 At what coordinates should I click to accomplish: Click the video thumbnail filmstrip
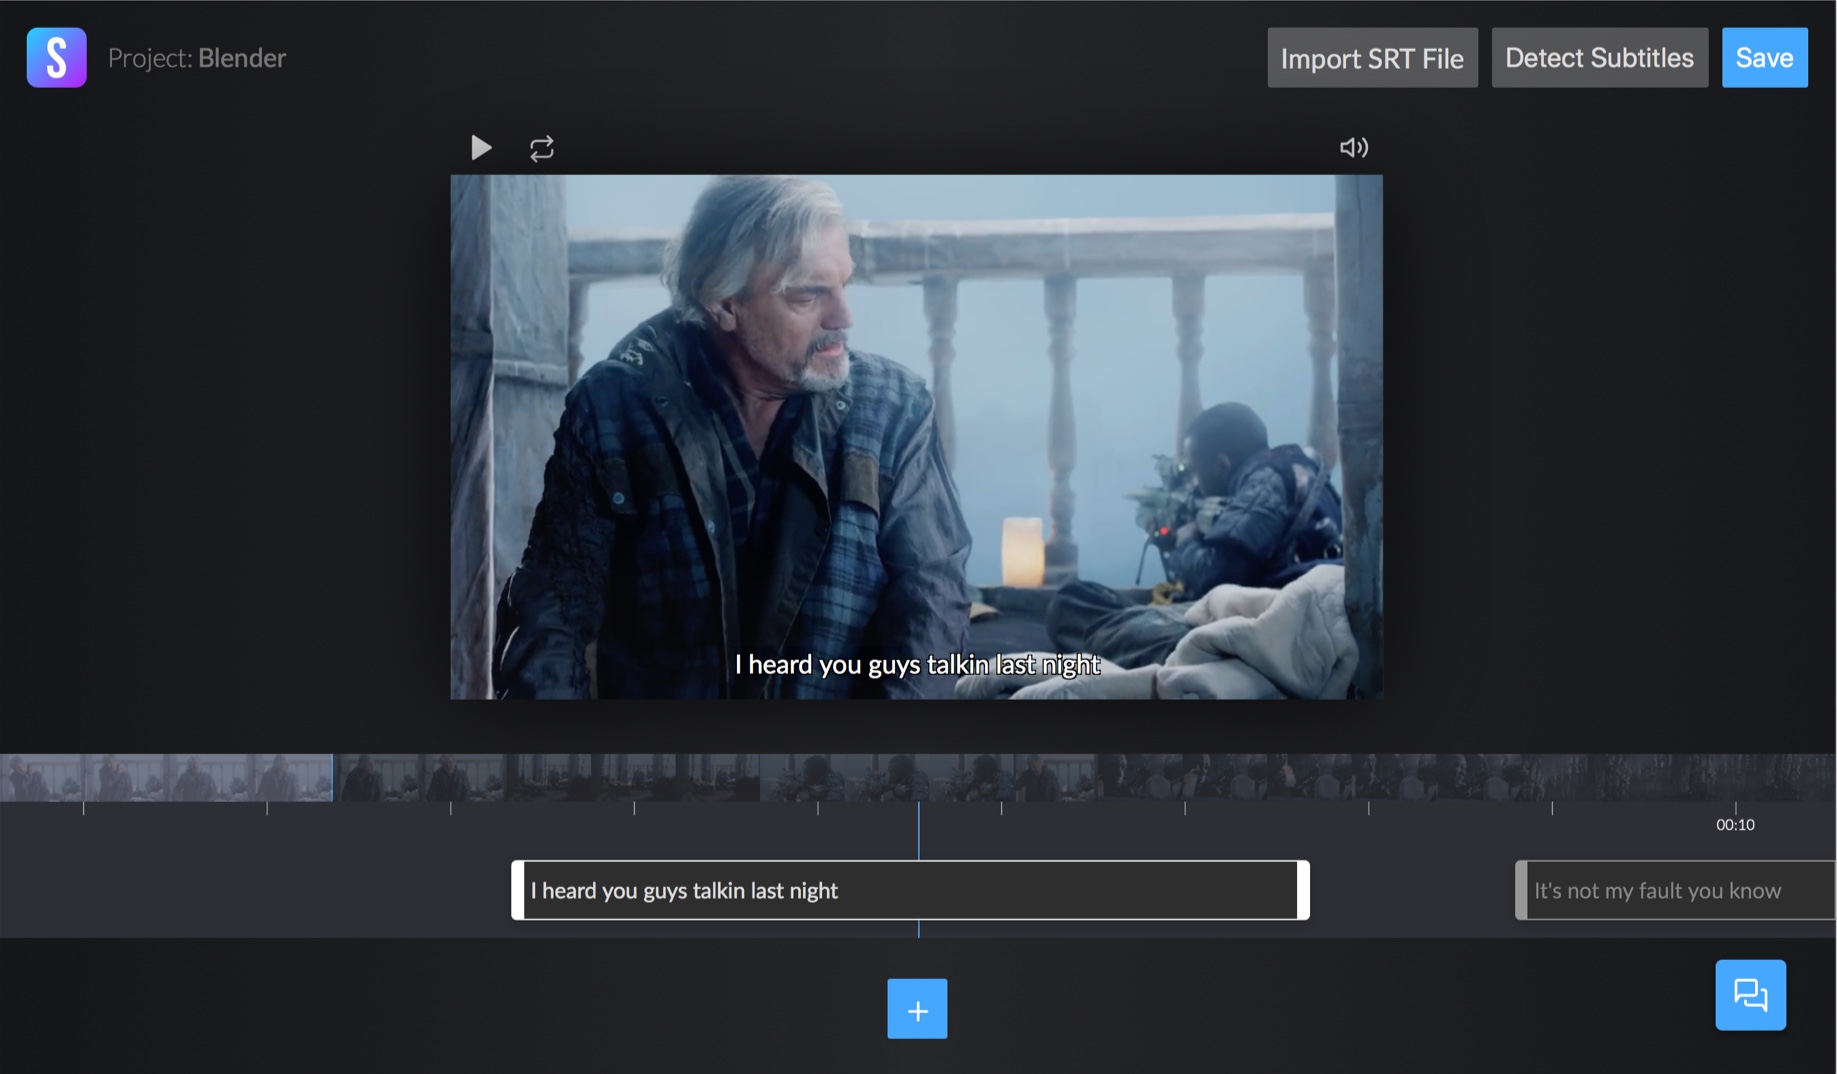coord(918,777)
